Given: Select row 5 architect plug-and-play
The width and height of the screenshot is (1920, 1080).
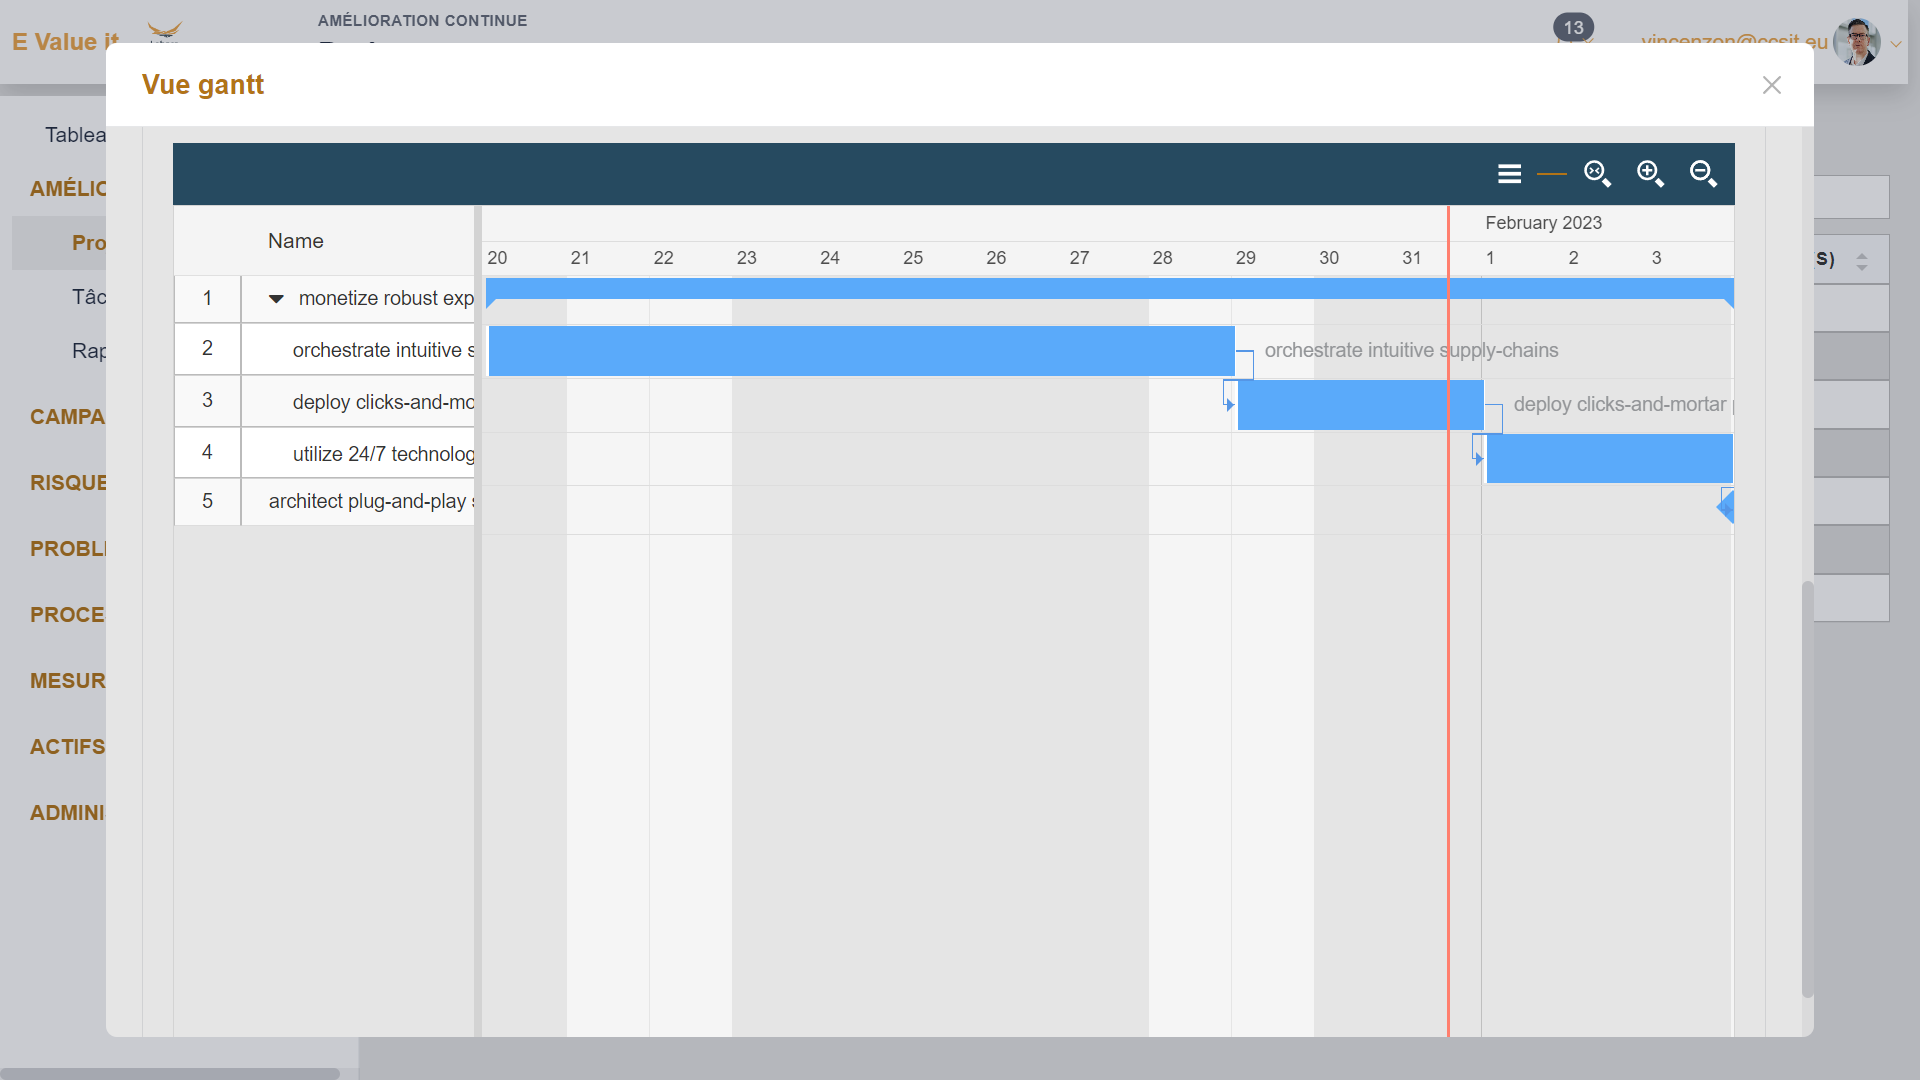Looking at the screenshot, I should coord(366,501).
